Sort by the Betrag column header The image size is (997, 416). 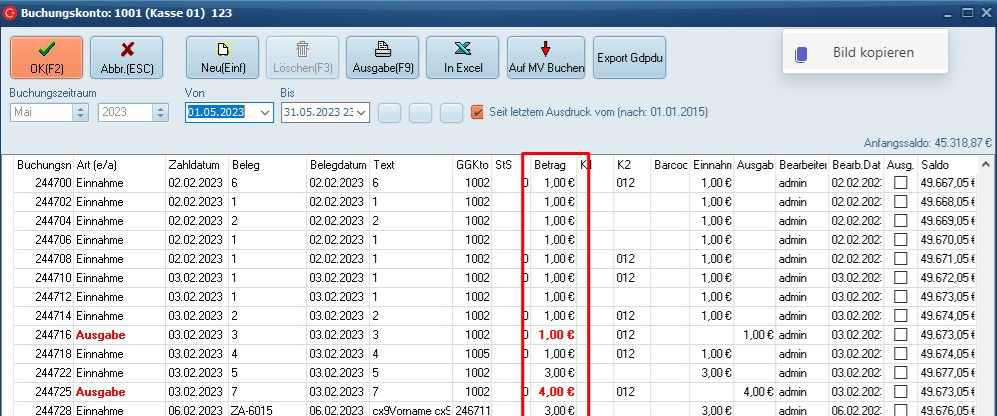pos(550,164)
